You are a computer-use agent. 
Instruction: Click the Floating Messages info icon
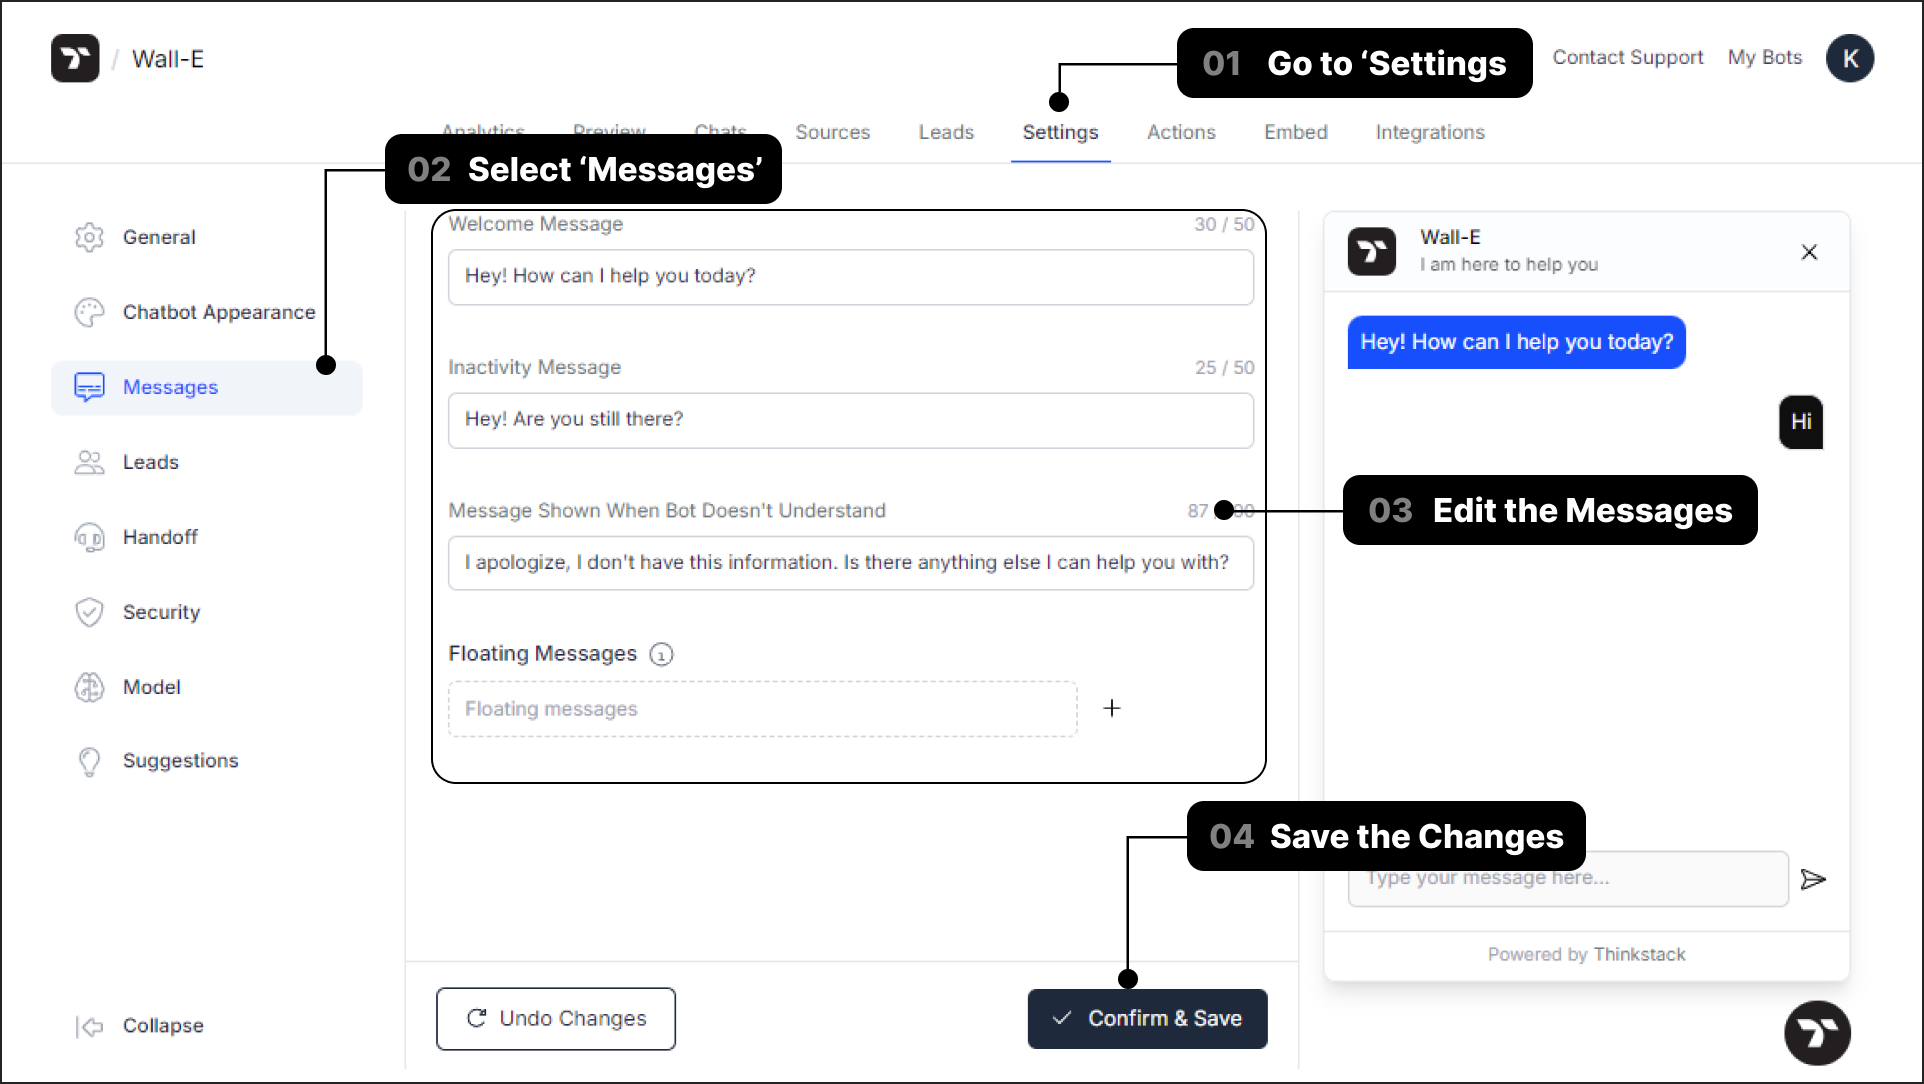pos(661,654)
